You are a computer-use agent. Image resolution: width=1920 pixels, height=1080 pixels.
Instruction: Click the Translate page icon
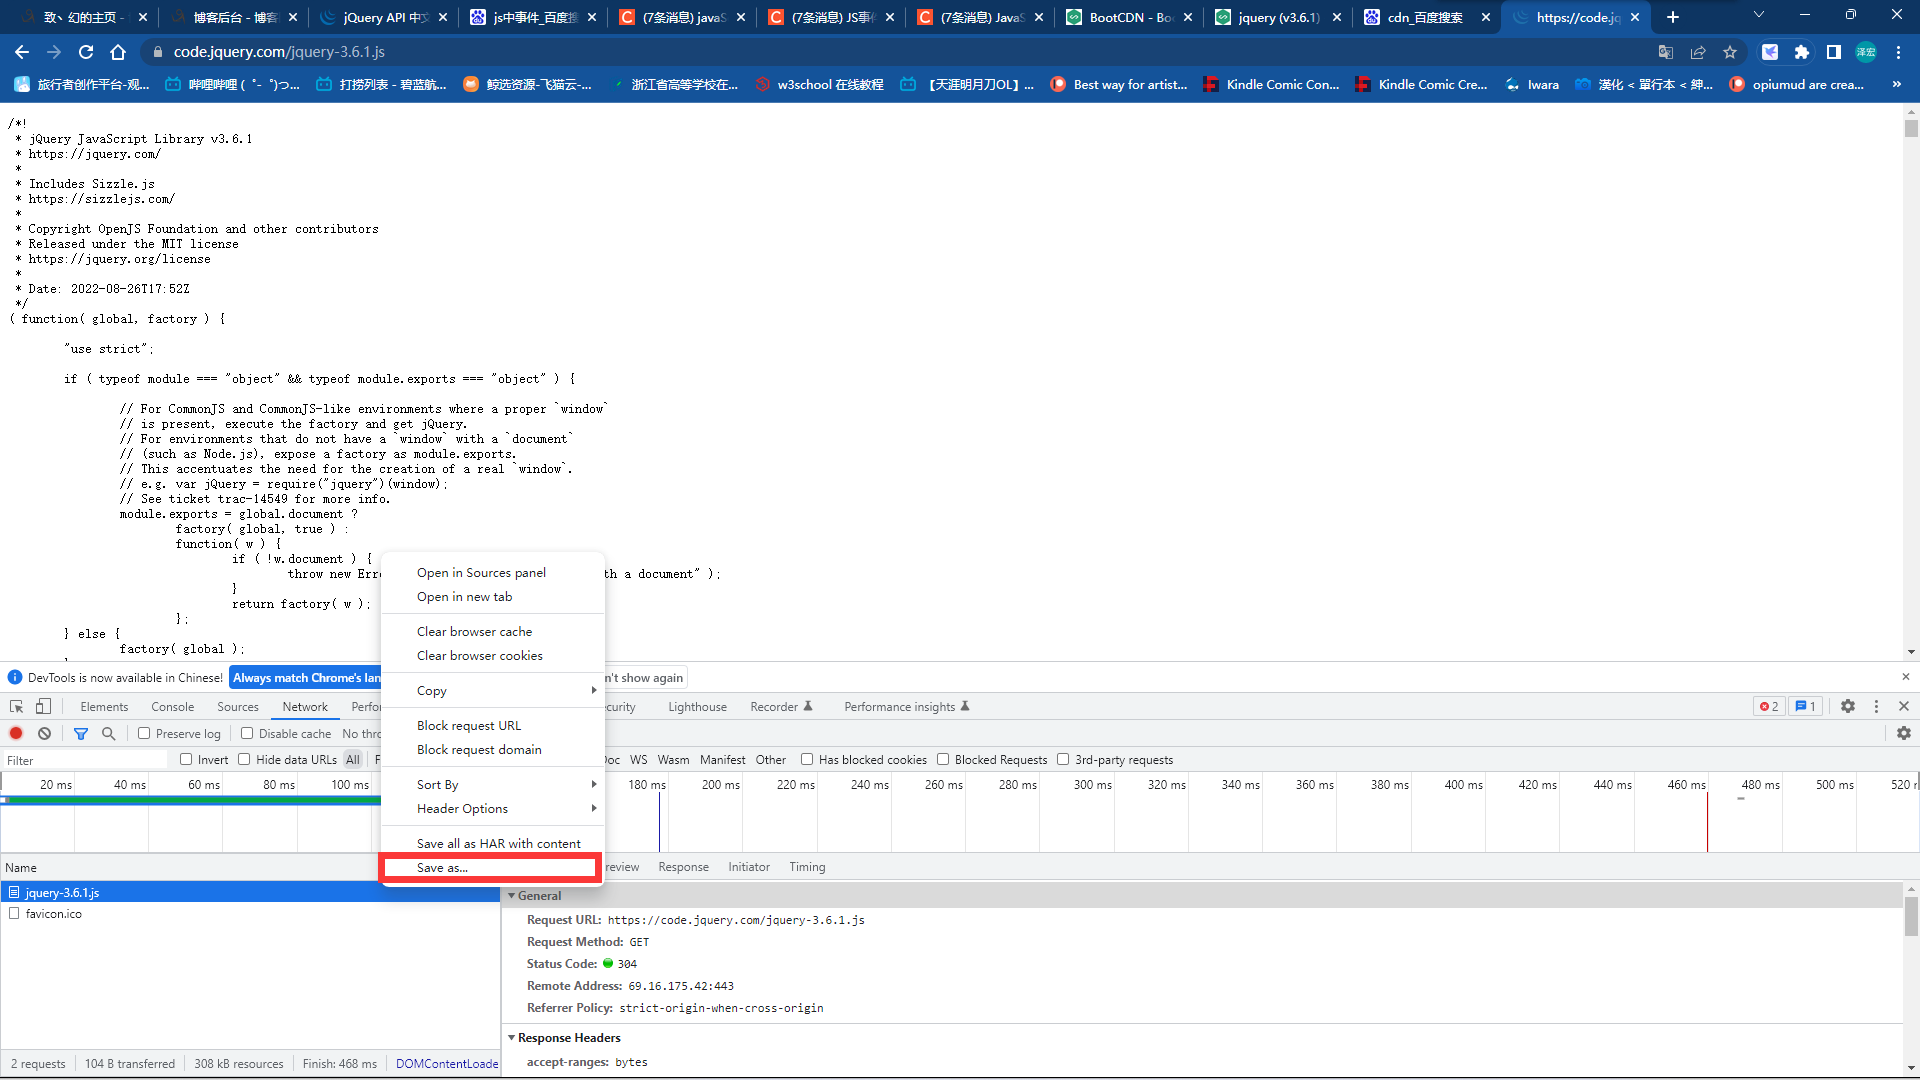click(x=1666, y=52)
